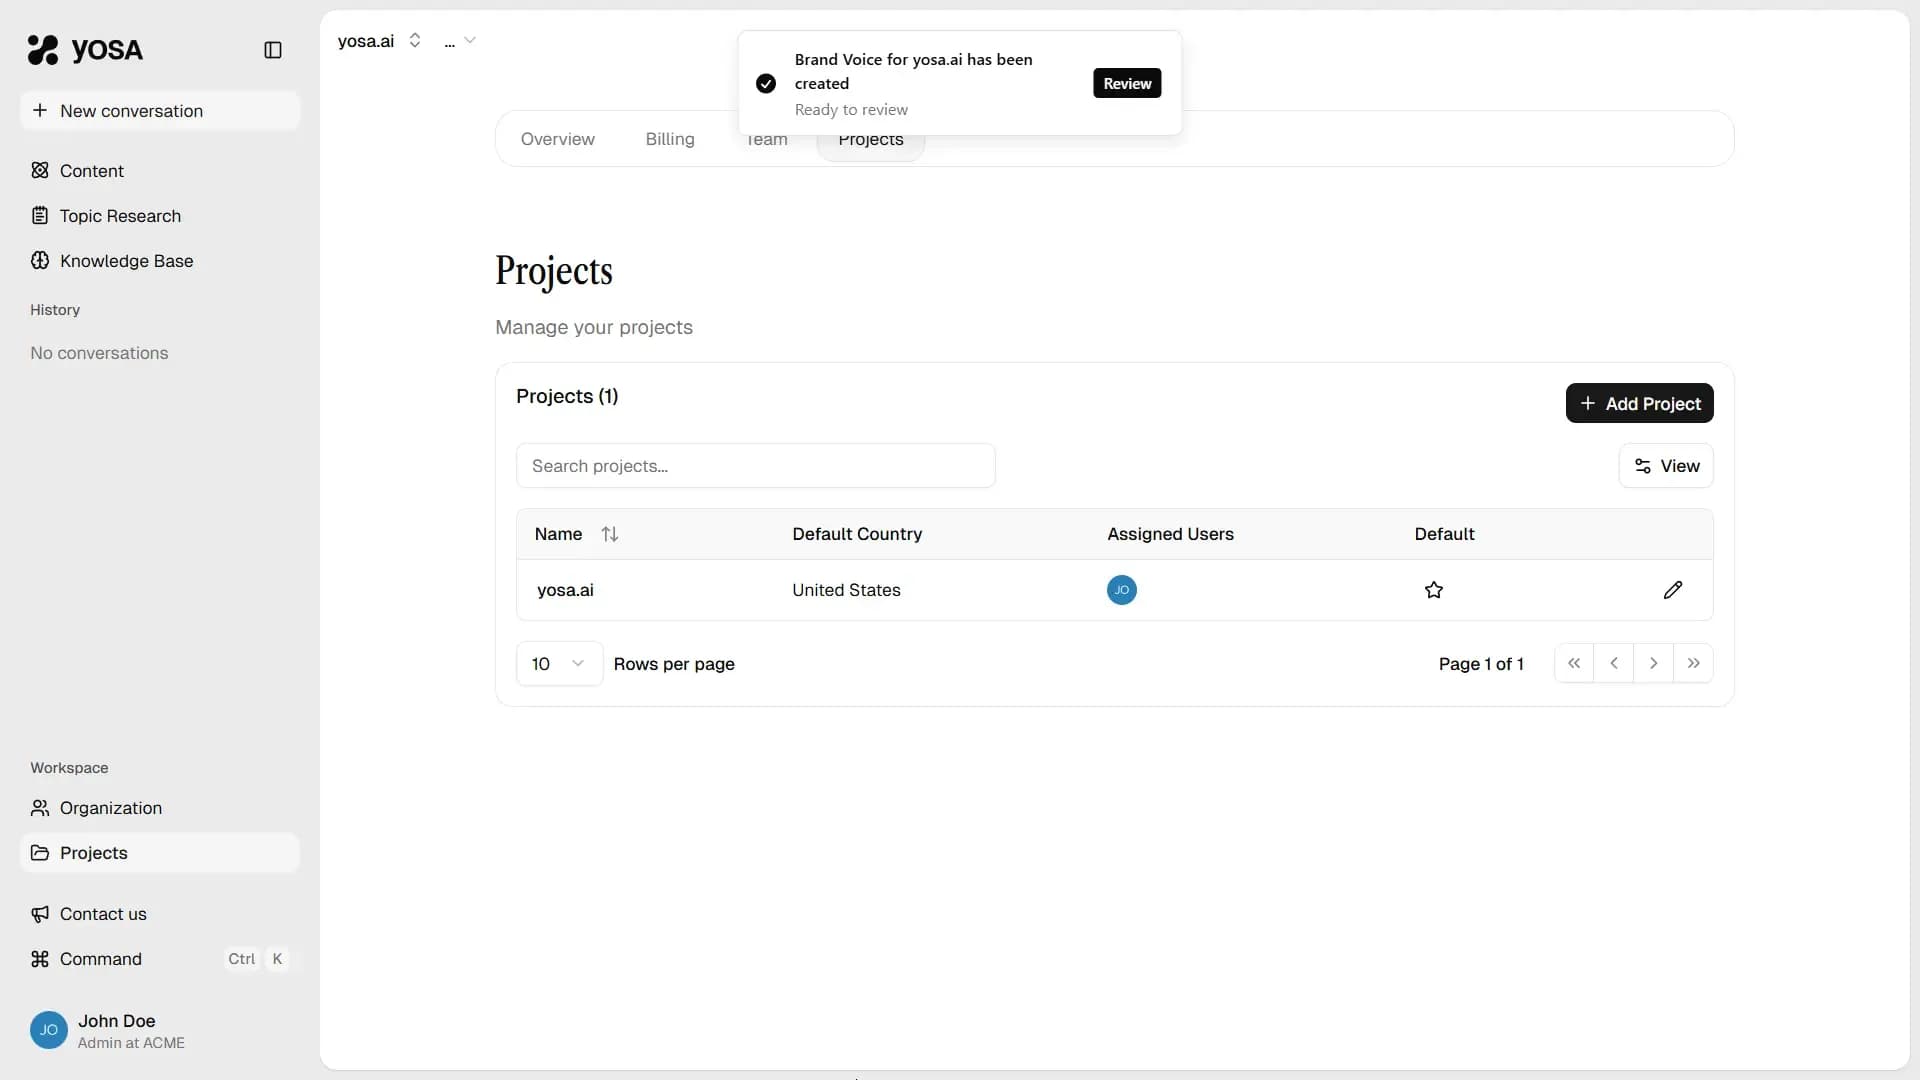1920x1080 pixels.
Task: Sort projects by Name column
Action: coord(609,534)
